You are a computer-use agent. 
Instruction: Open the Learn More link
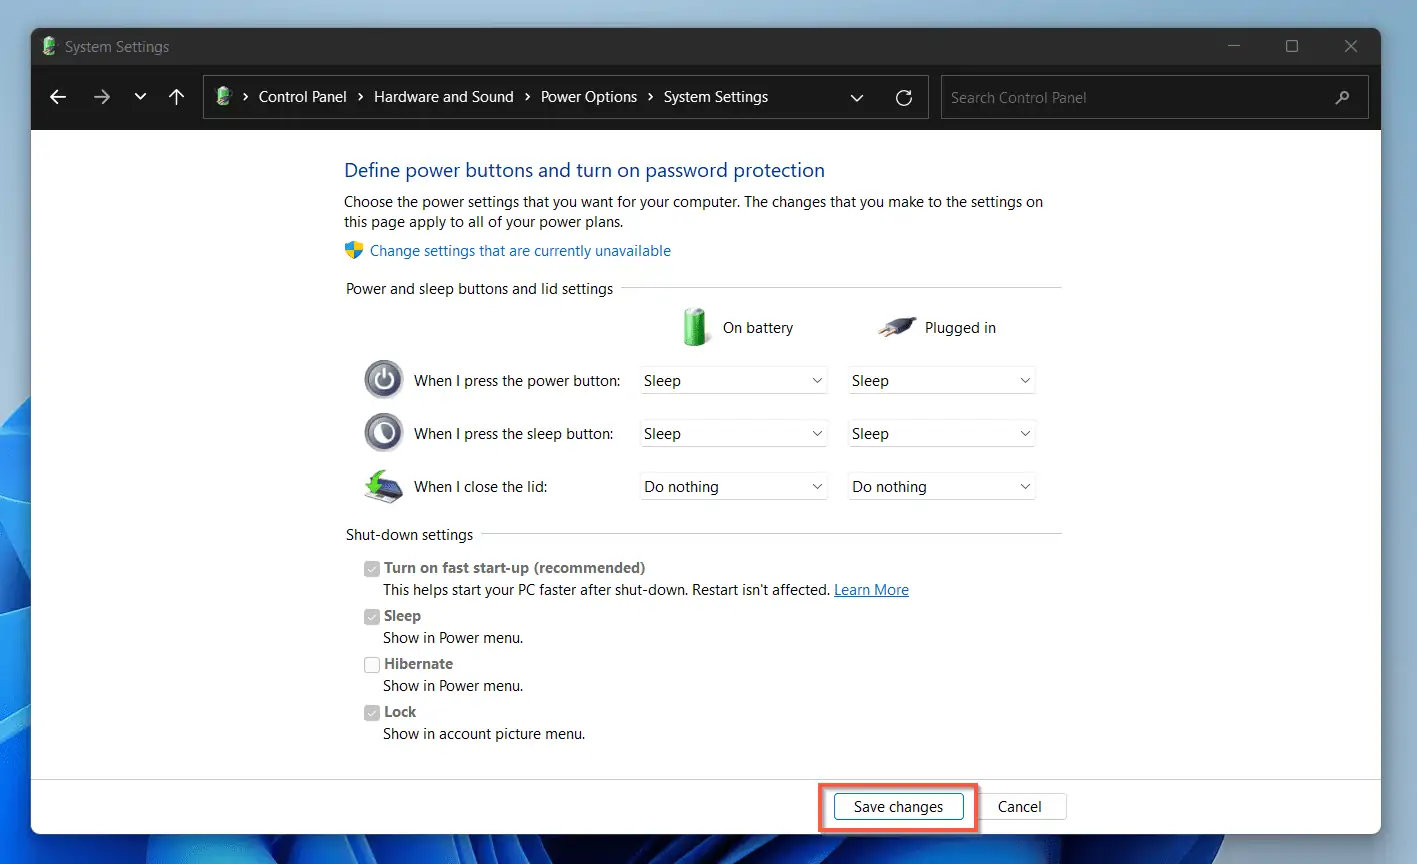[871, 590]
